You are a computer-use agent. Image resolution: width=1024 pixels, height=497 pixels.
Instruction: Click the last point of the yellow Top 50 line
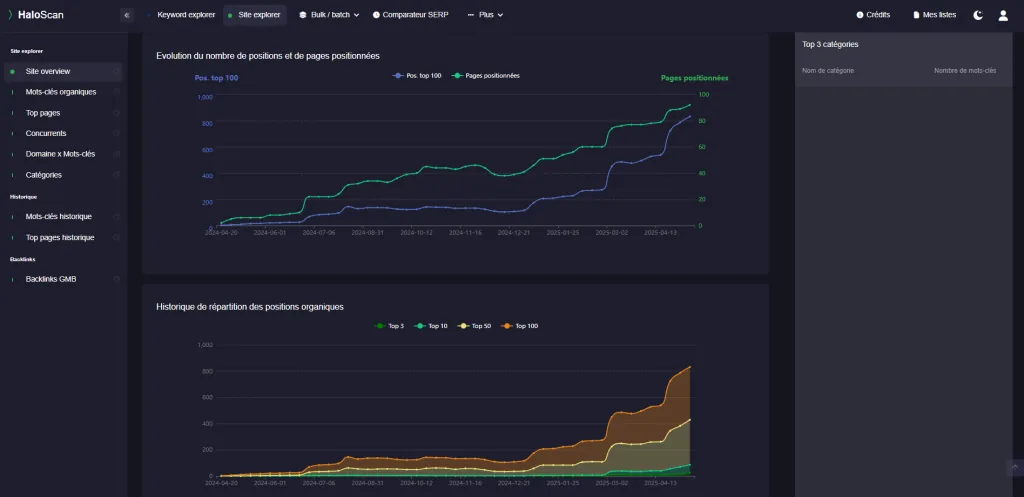coord(690,420)
